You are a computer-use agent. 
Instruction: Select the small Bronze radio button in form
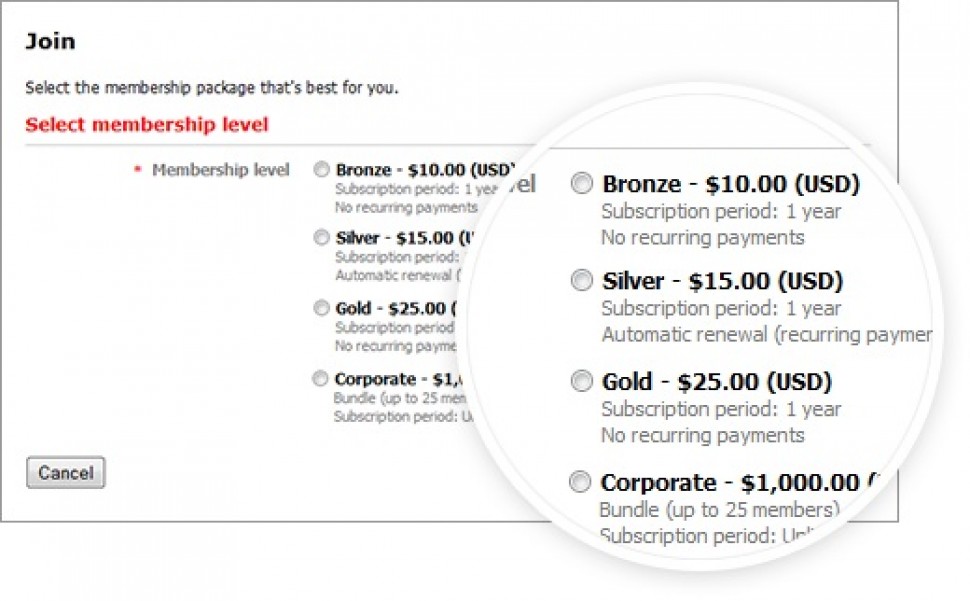(321, 170)
